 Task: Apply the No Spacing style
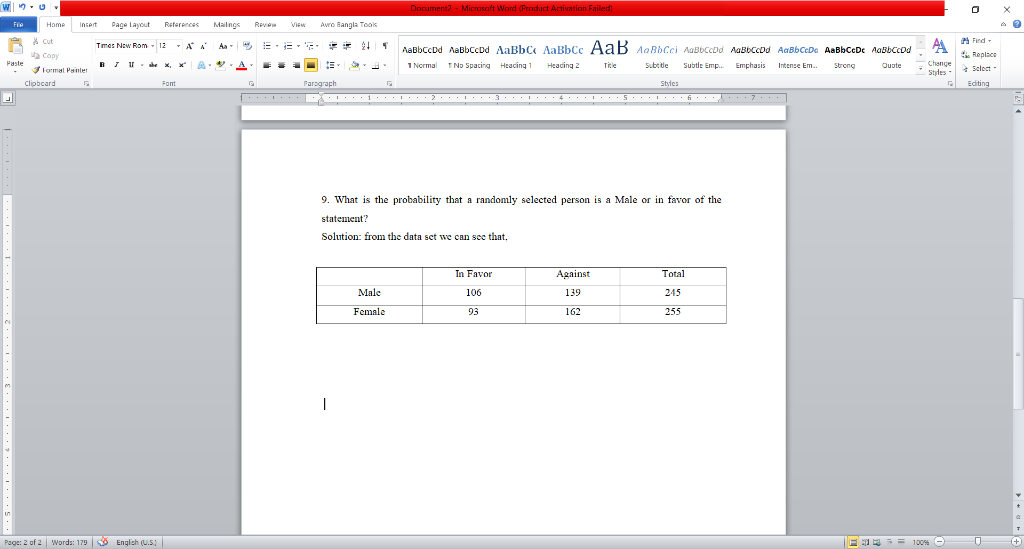click(x=469, y=56)
